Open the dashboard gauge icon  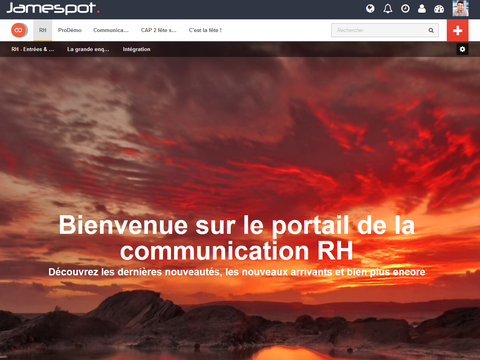(439, 9)
